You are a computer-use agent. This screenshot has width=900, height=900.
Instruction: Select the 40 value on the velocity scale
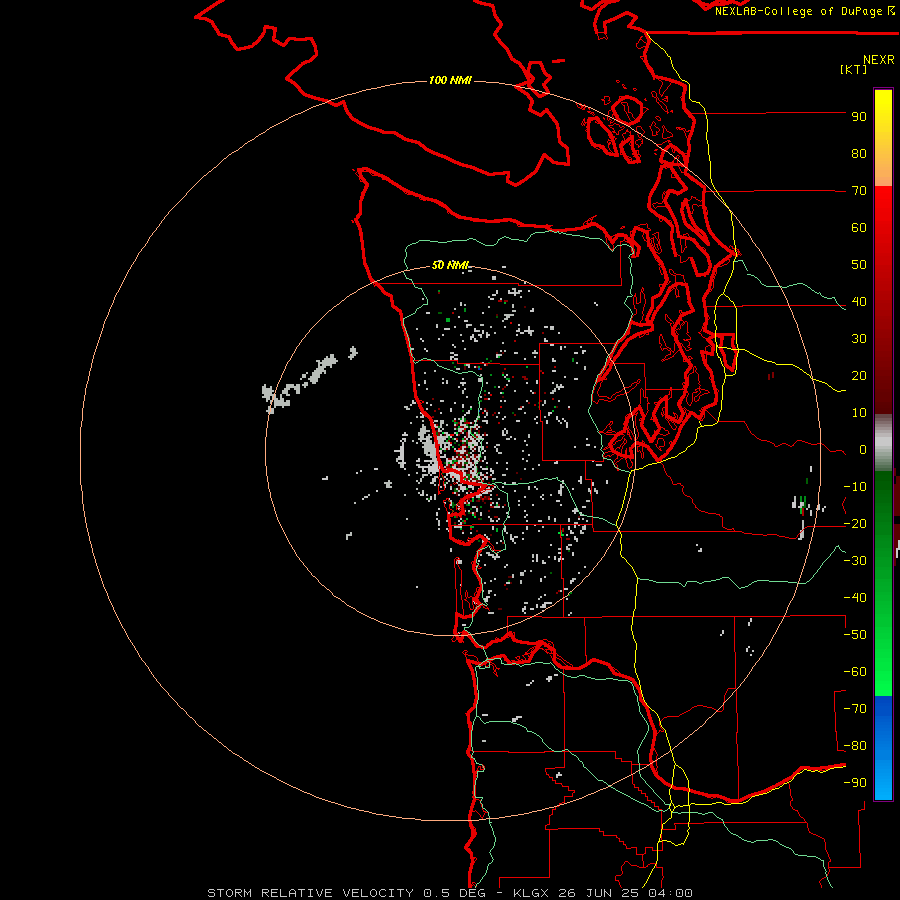coord(859,302)
